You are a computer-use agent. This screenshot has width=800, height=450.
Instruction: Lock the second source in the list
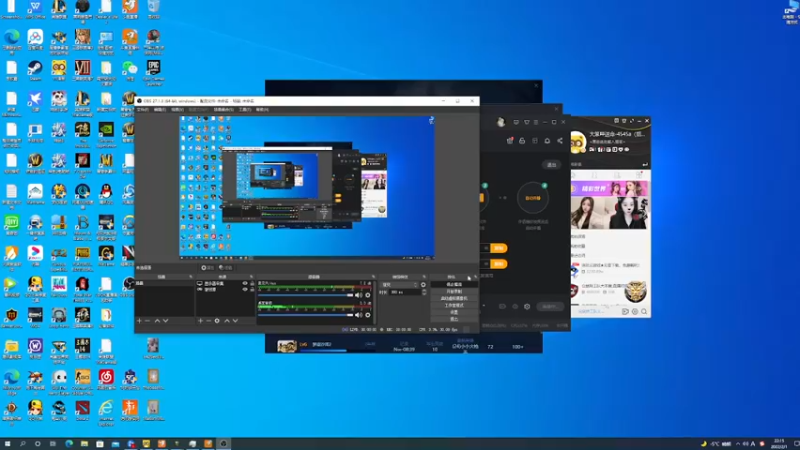coord(252,289)
